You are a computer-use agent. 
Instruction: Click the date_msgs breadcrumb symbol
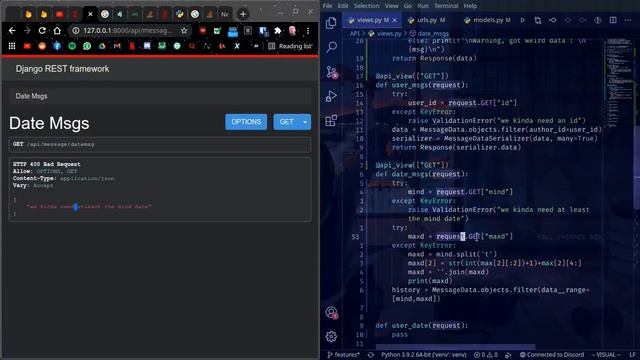(x=433, y=33)
